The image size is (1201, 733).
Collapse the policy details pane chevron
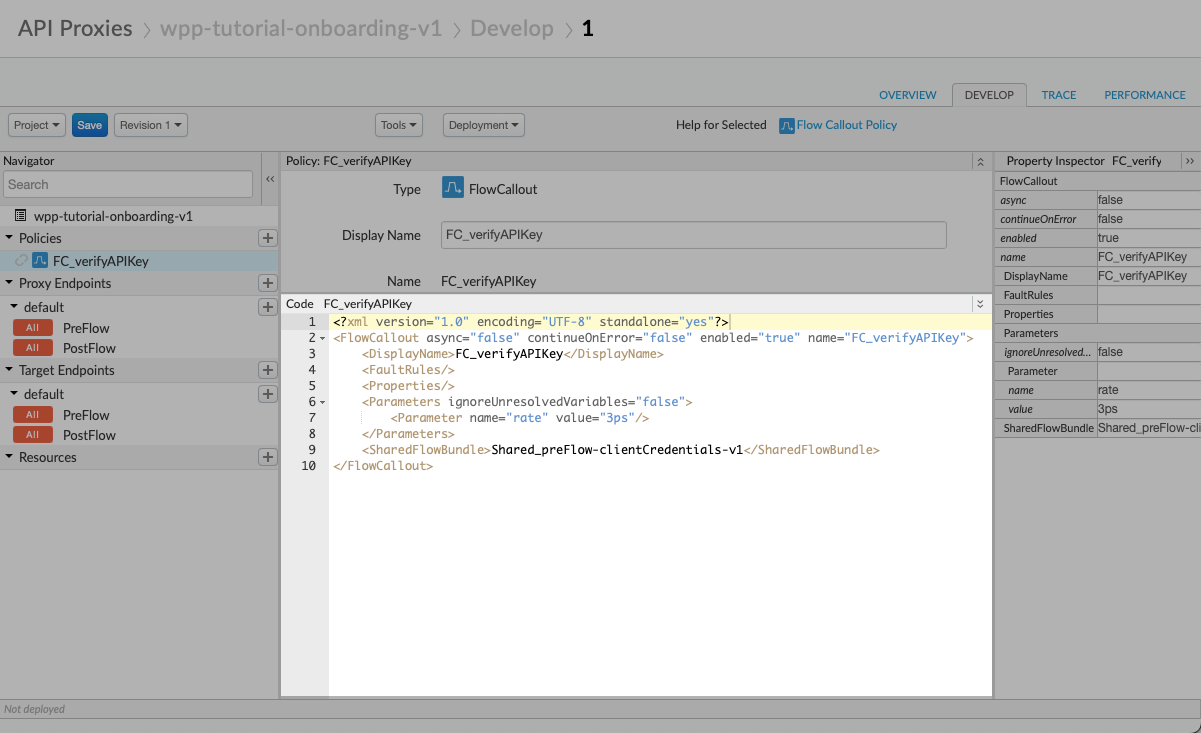[980, 161]
